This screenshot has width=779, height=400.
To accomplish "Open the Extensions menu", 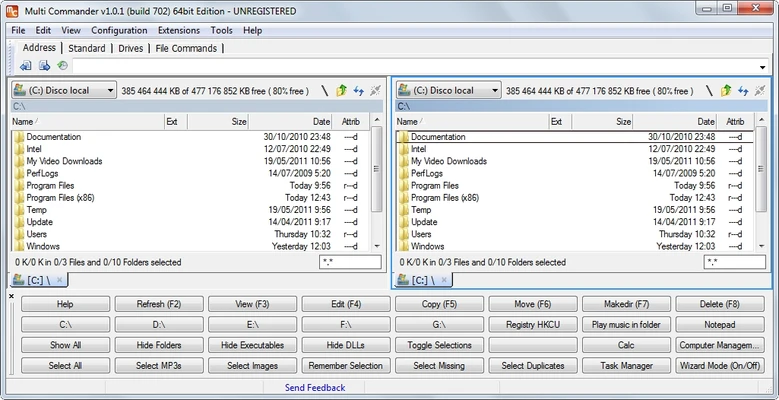I will coord(179,30).
